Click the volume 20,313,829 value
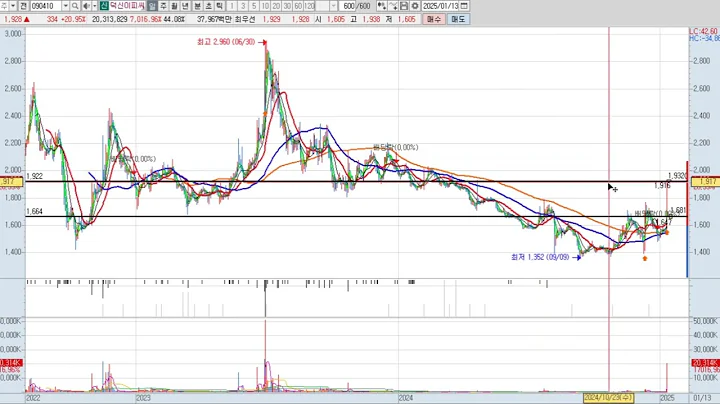The height and width of the screenshot is (404, 720). (x=110, y=19)
